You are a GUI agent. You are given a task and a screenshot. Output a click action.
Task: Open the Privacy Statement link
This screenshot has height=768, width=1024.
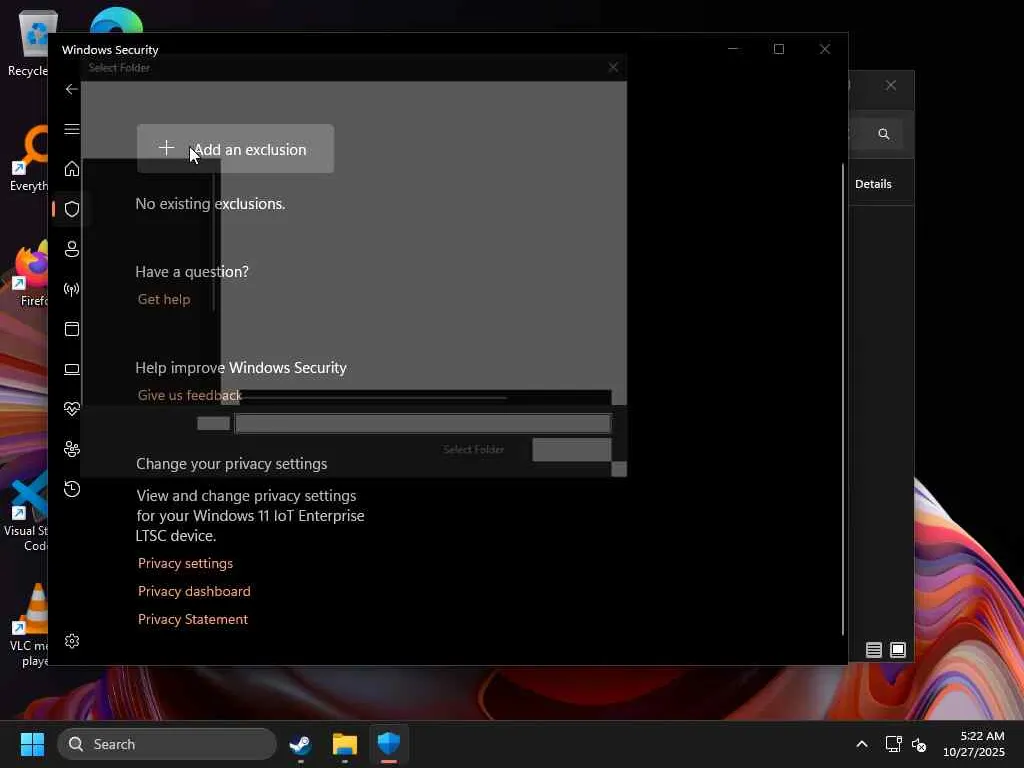pyautogui.click(x=193, y=619)
